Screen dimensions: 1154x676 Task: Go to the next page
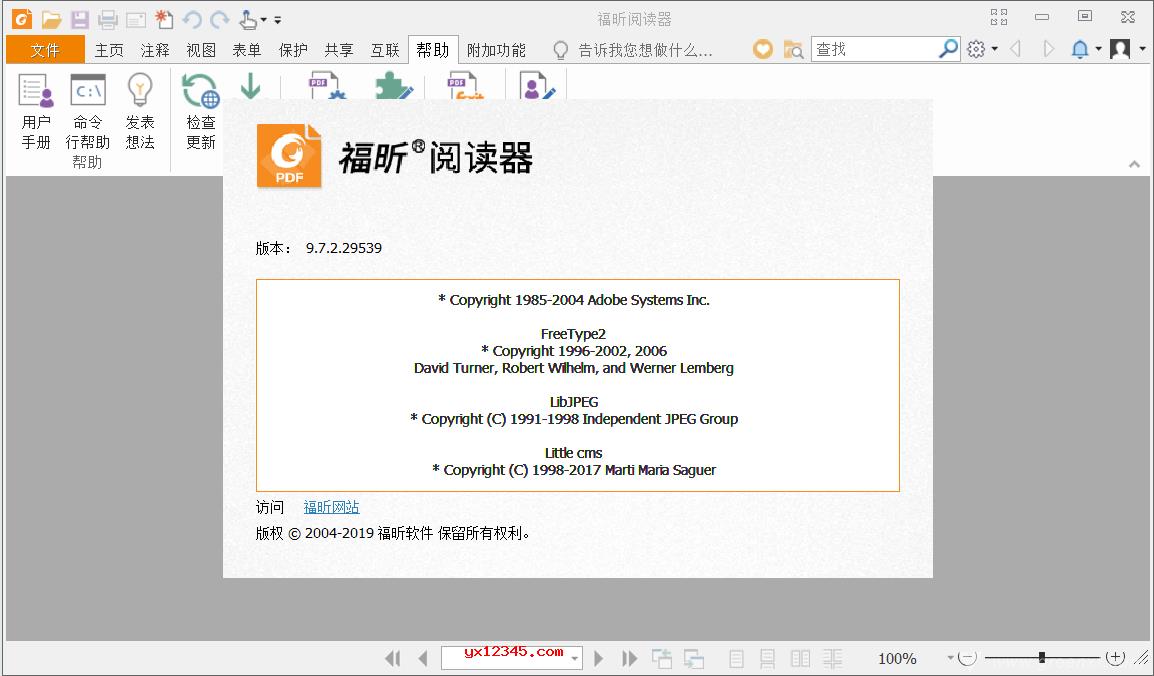tap(598, 658)
